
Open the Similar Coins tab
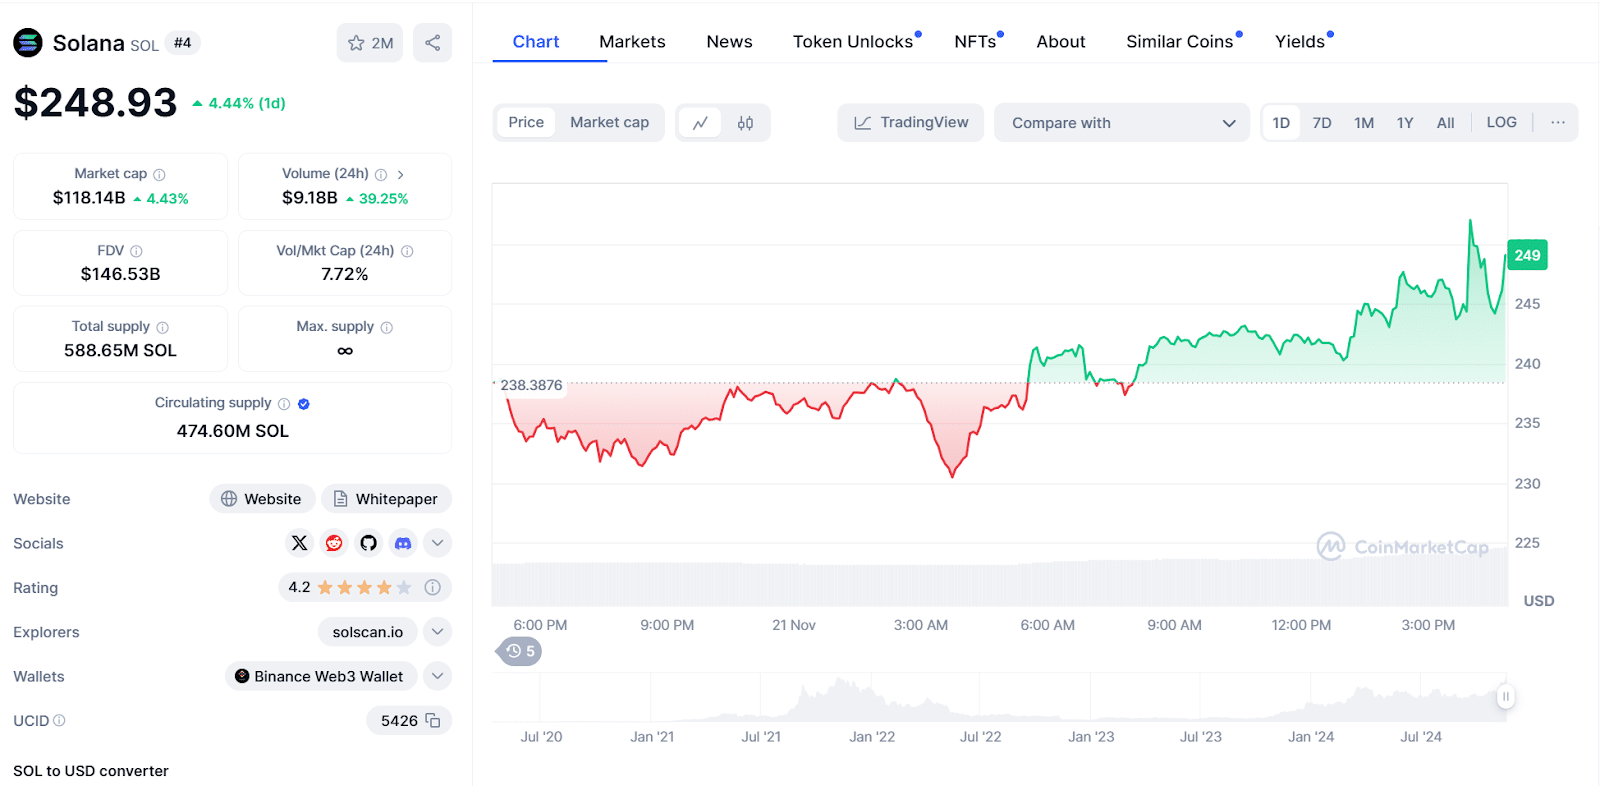tap(1180, 41)
